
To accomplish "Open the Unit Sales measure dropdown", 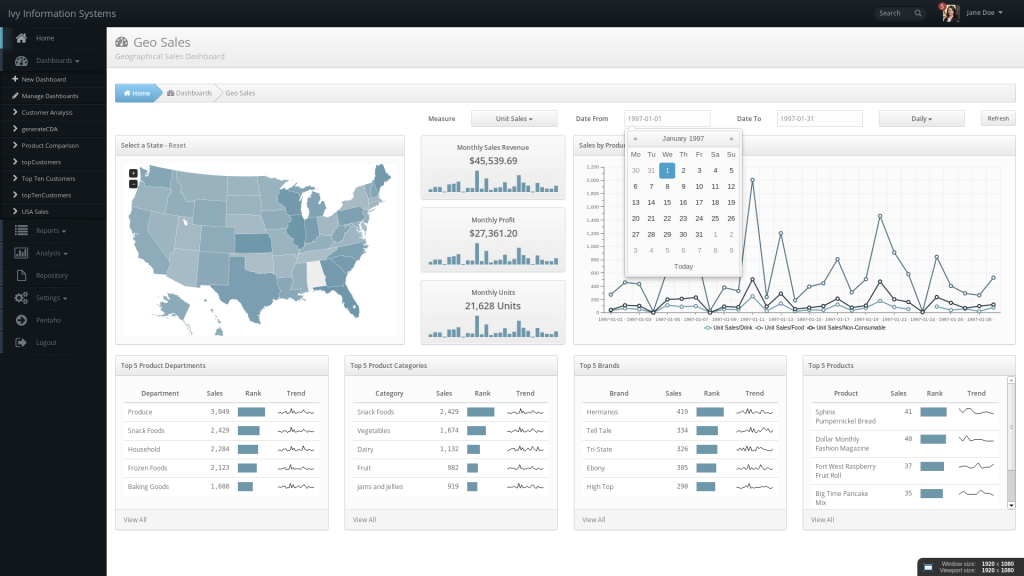I will tap(513, 117).
